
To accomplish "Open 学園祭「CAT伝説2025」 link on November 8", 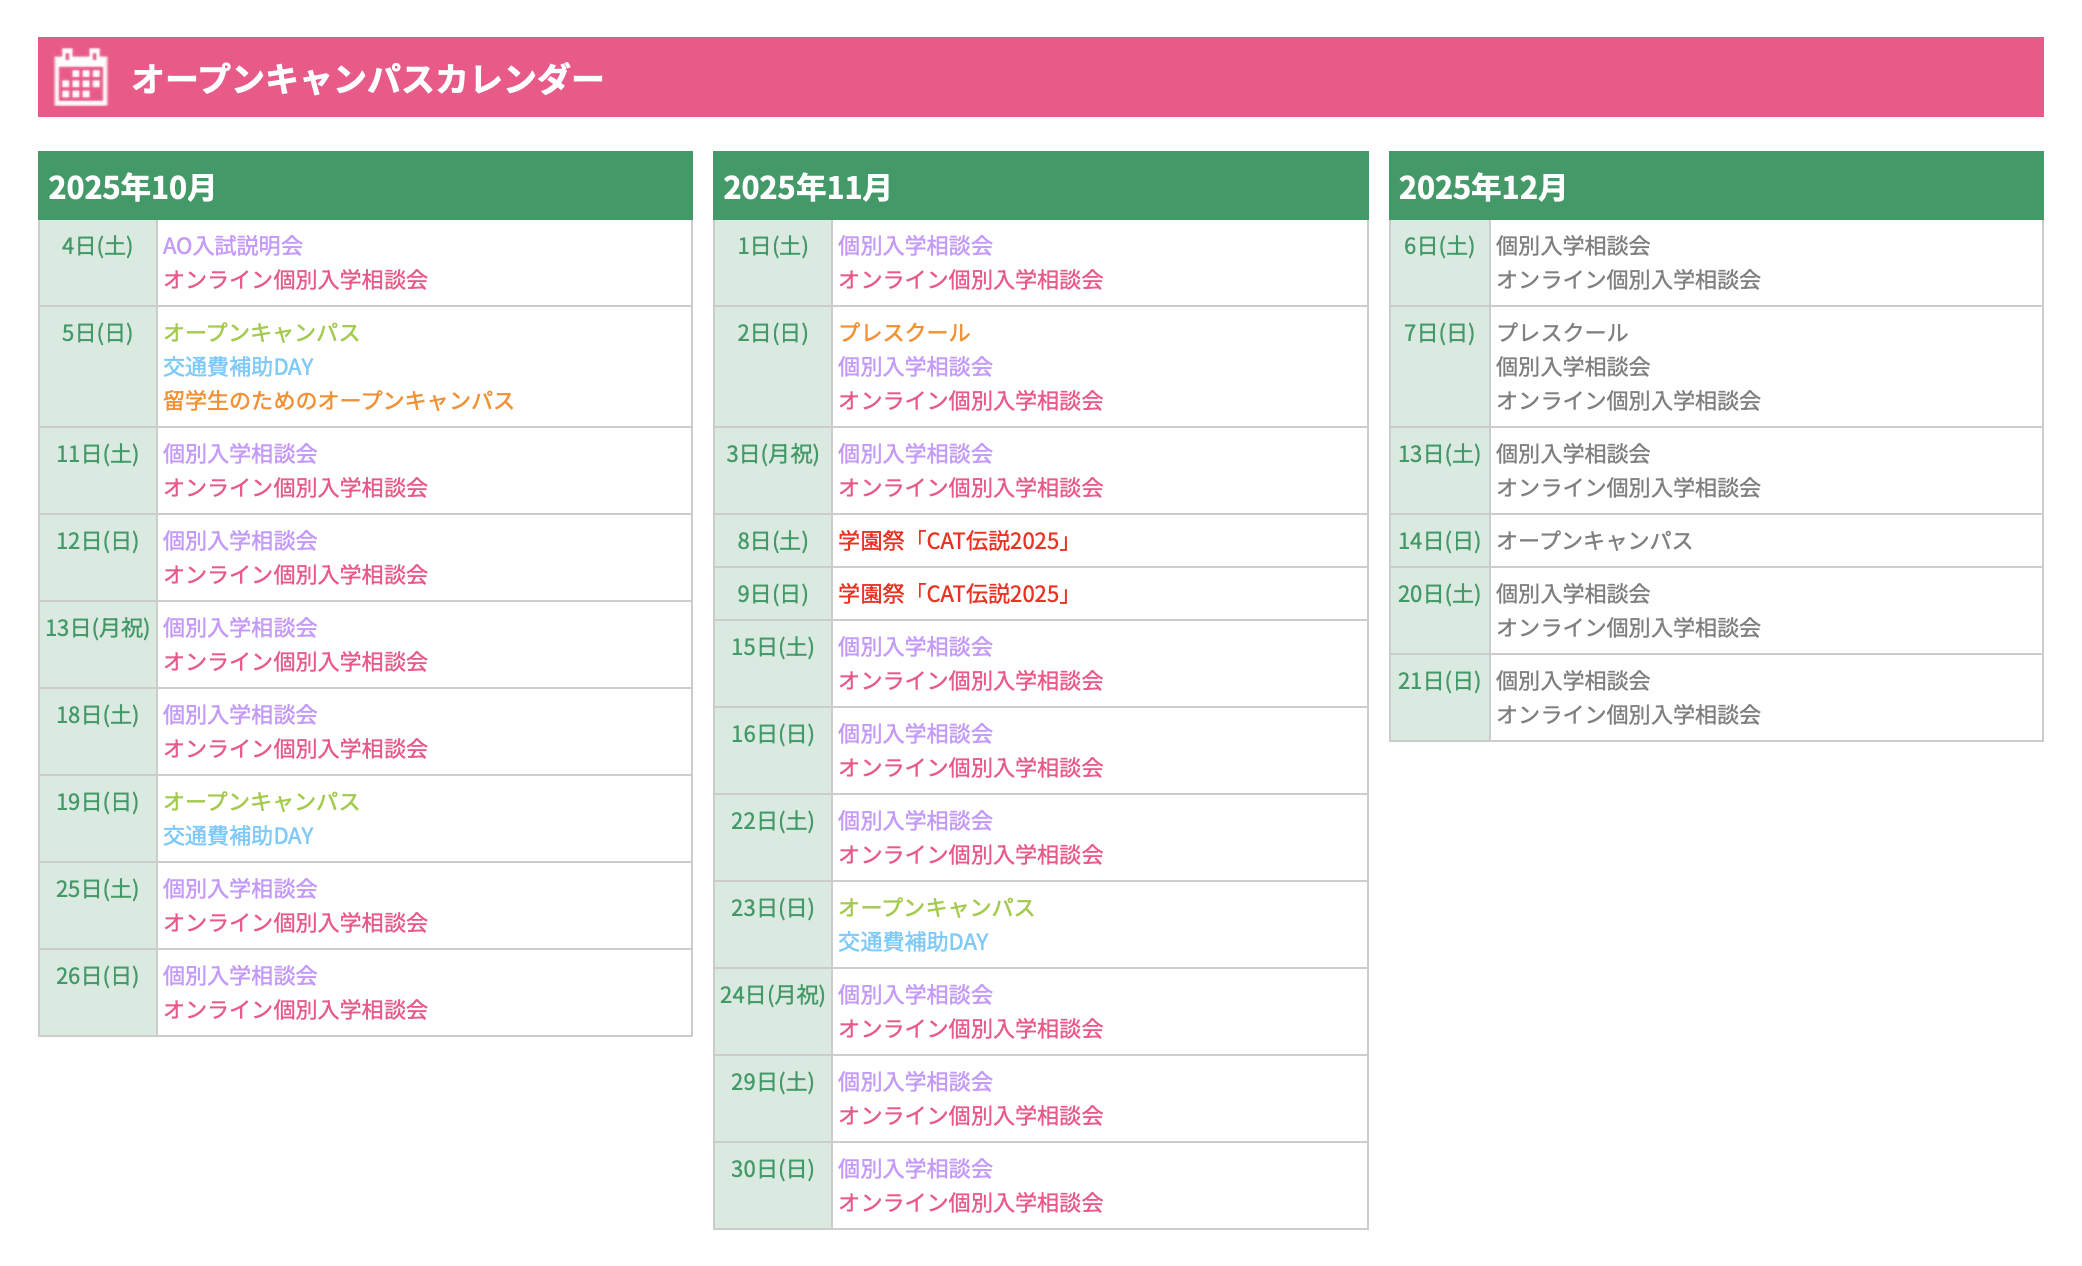I will pyautogui.click(x=955, y=541).
